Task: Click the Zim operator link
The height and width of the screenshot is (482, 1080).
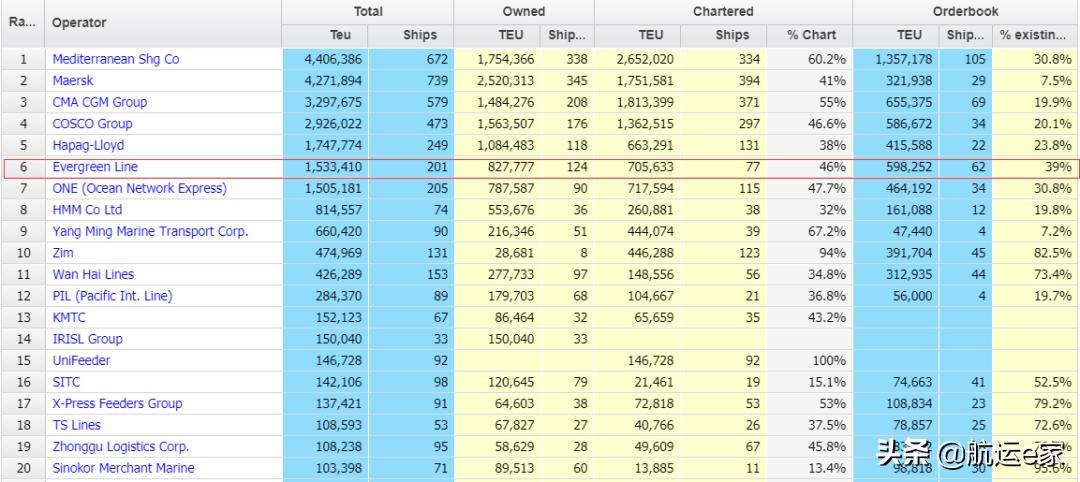Action: (x=63, y=253)
